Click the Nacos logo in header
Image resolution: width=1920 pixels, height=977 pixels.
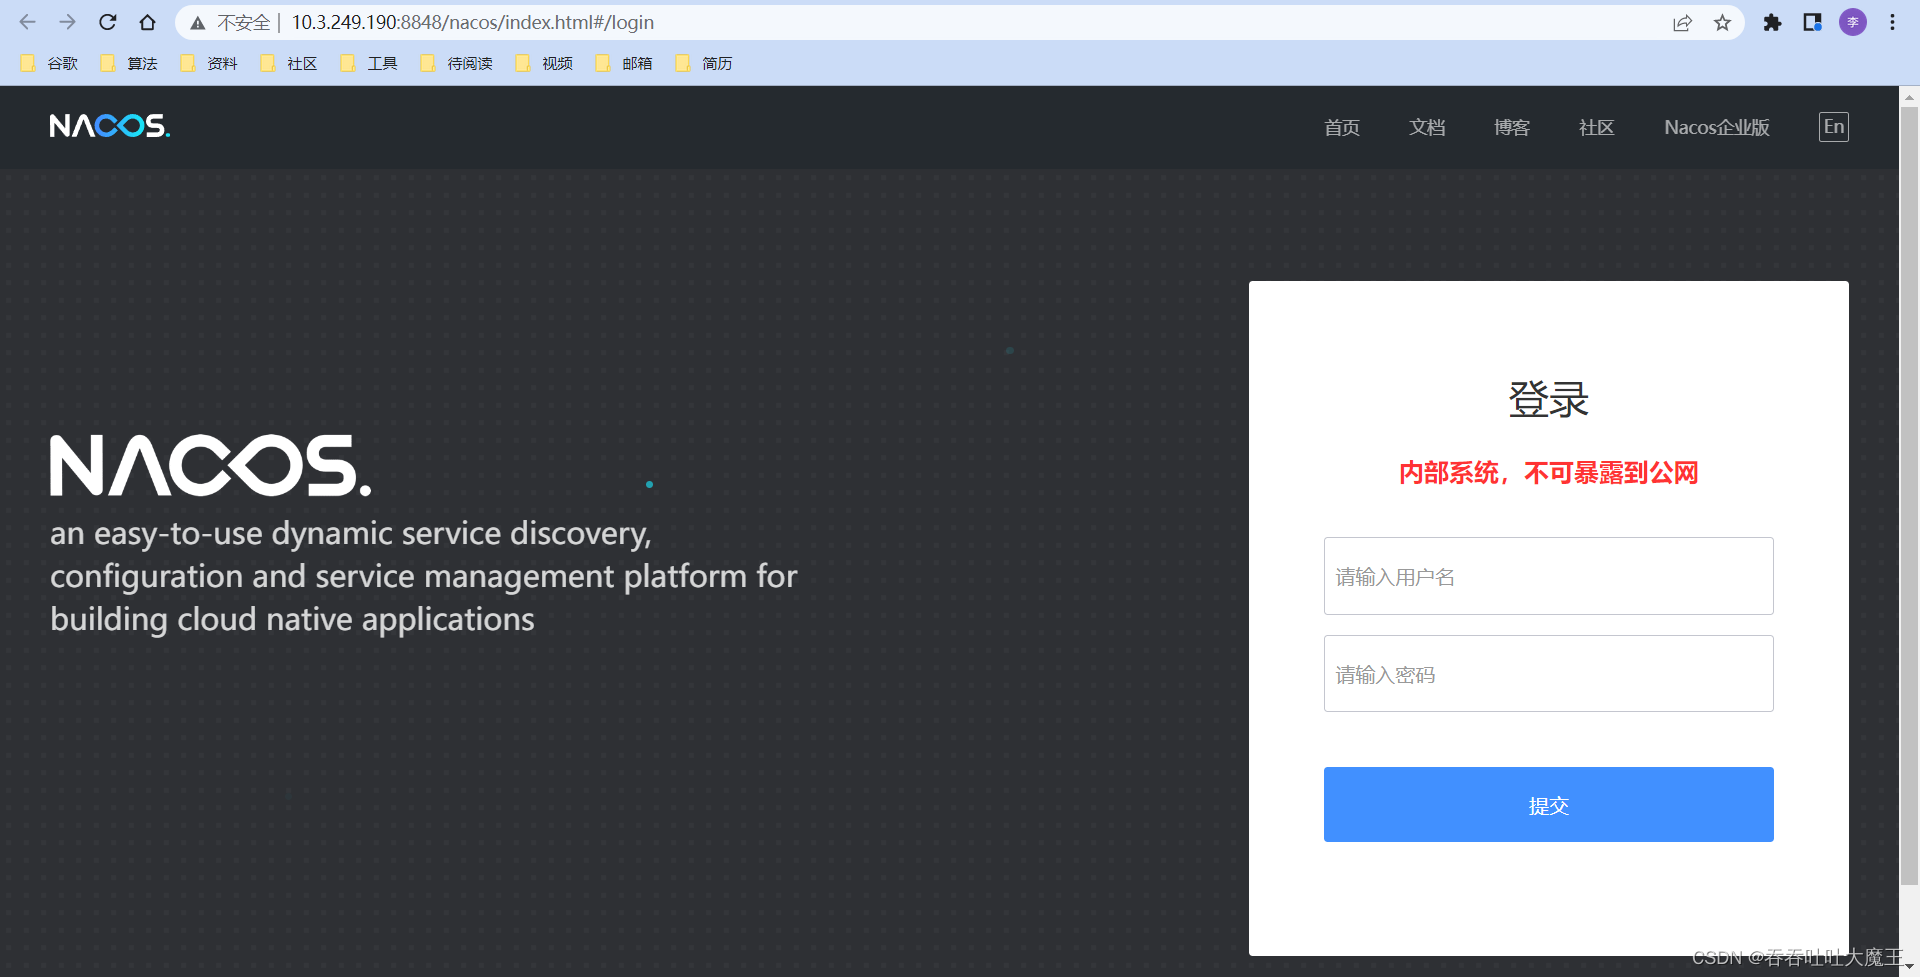[x=110, y=126]
